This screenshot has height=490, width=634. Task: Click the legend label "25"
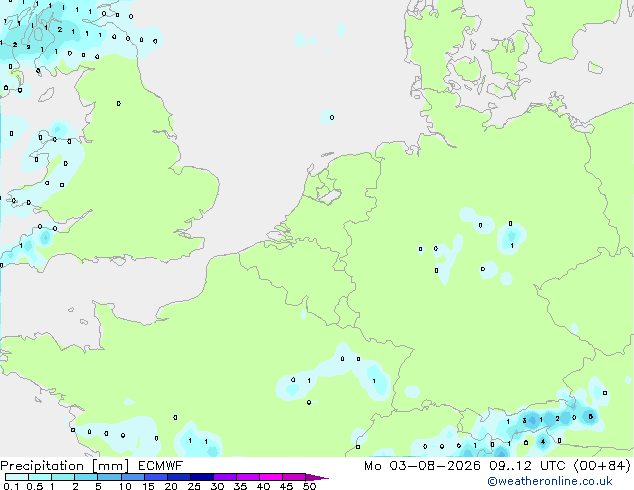pos(194,486)
